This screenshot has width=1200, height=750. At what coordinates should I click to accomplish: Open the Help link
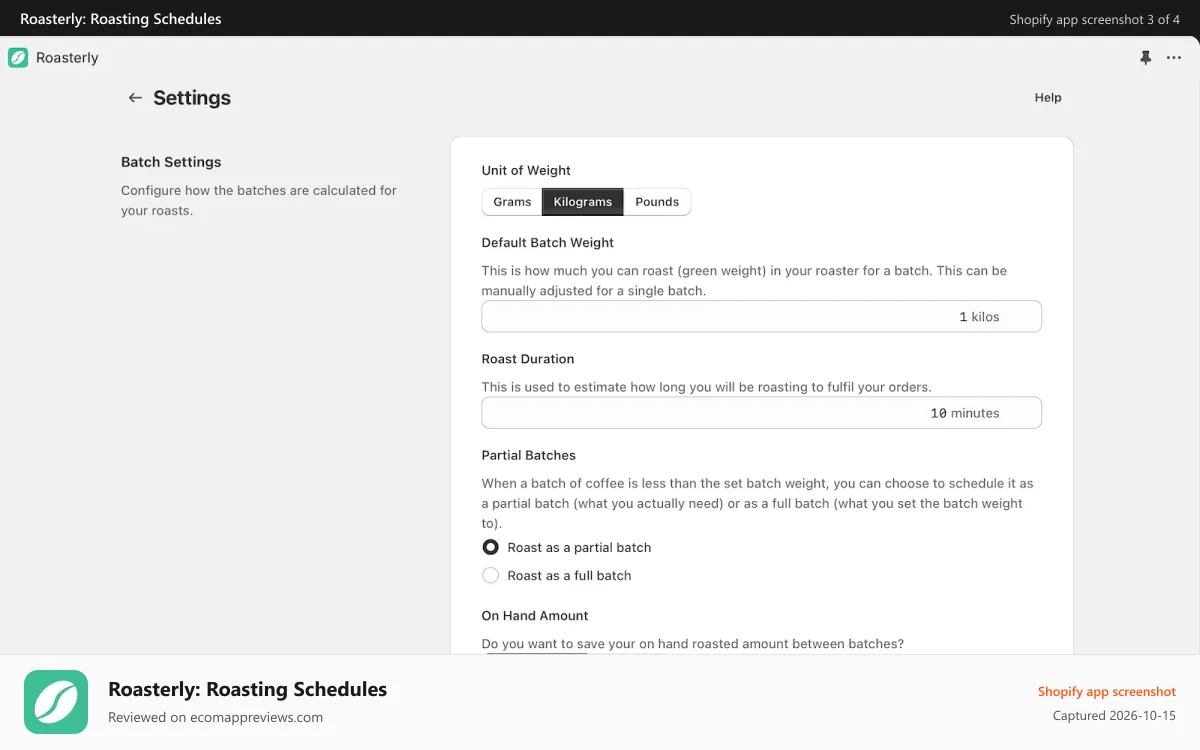coord(1048,98)
